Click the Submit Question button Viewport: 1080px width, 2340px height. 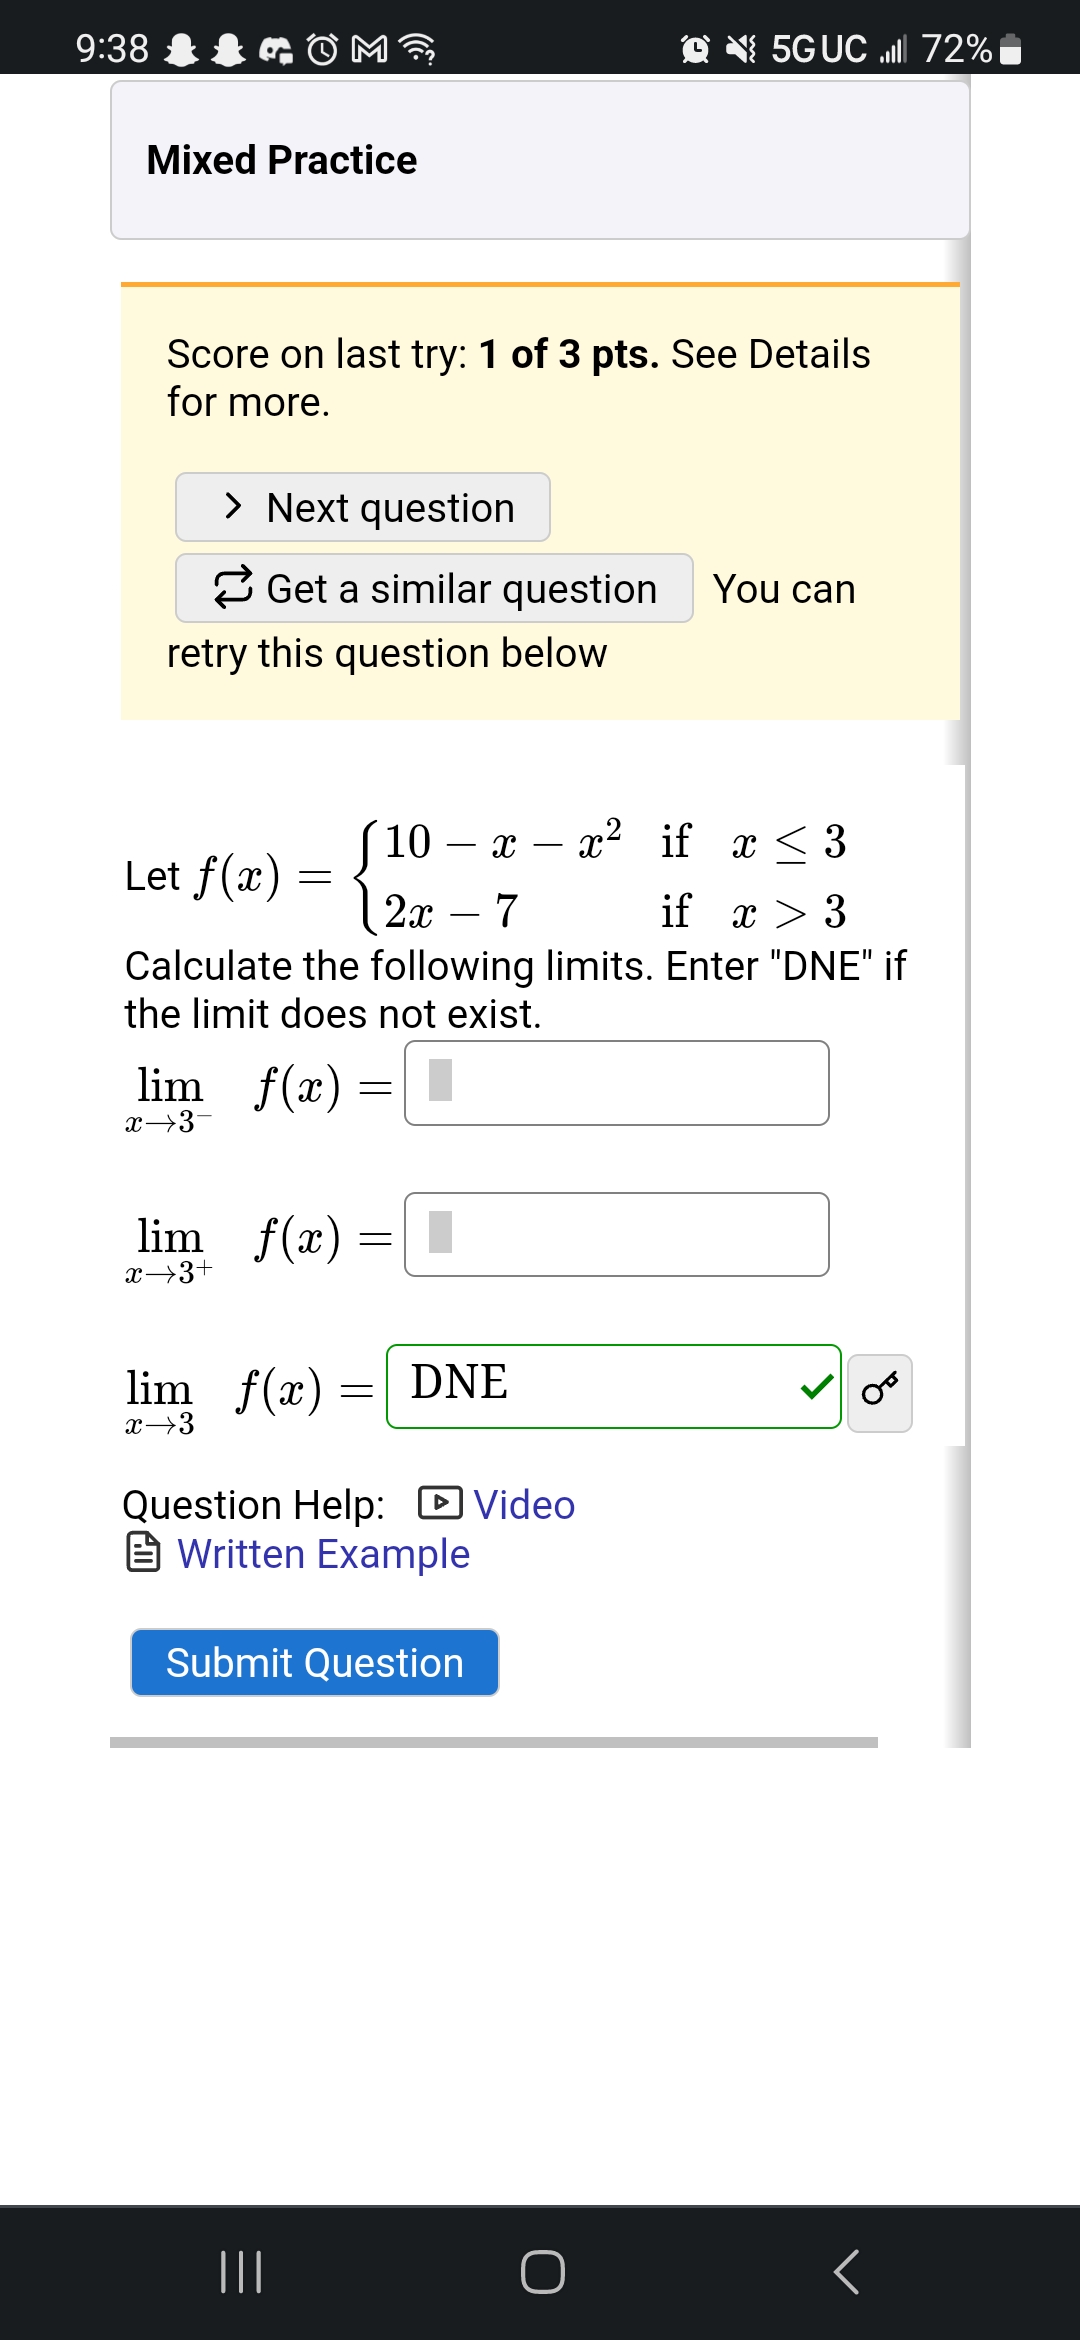[x=314, y=1662]
